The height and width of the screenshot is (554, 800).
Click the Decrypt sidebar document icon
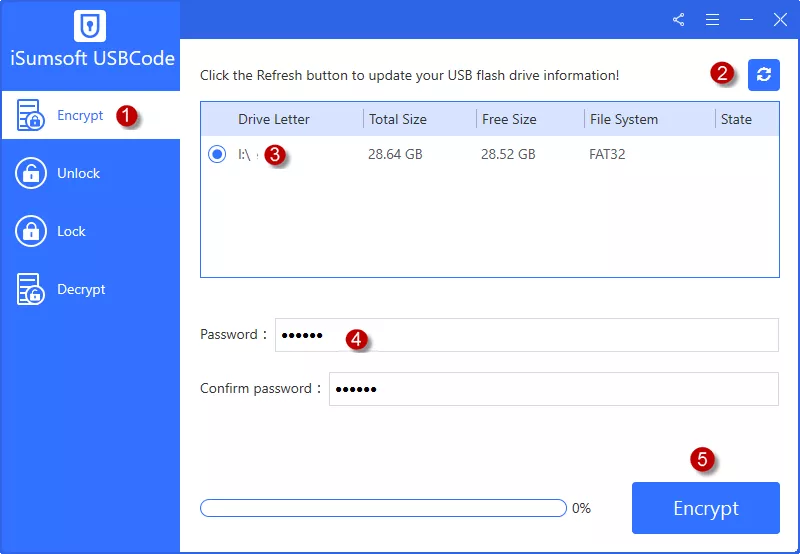[x=31, y=289]
